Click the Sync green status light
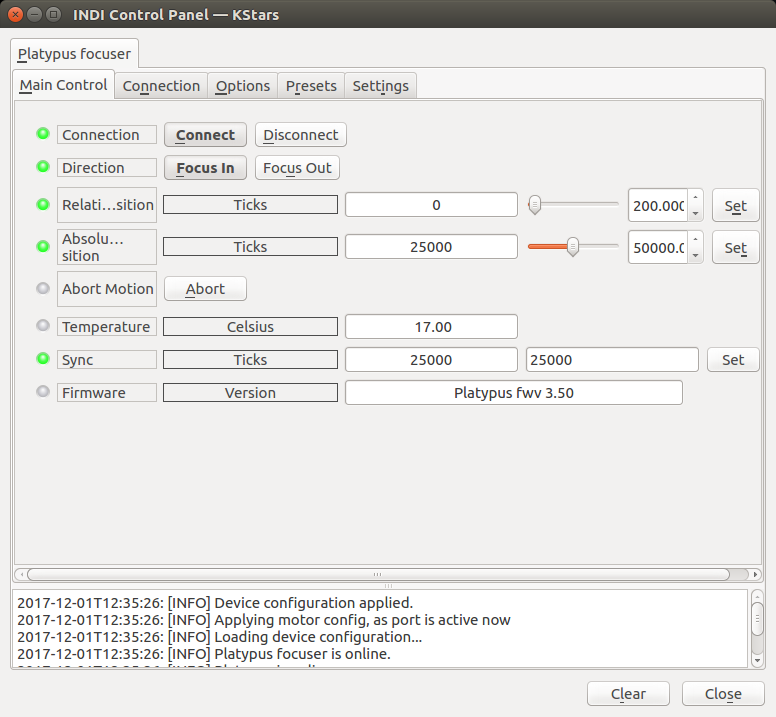 (x=43, y=359)
